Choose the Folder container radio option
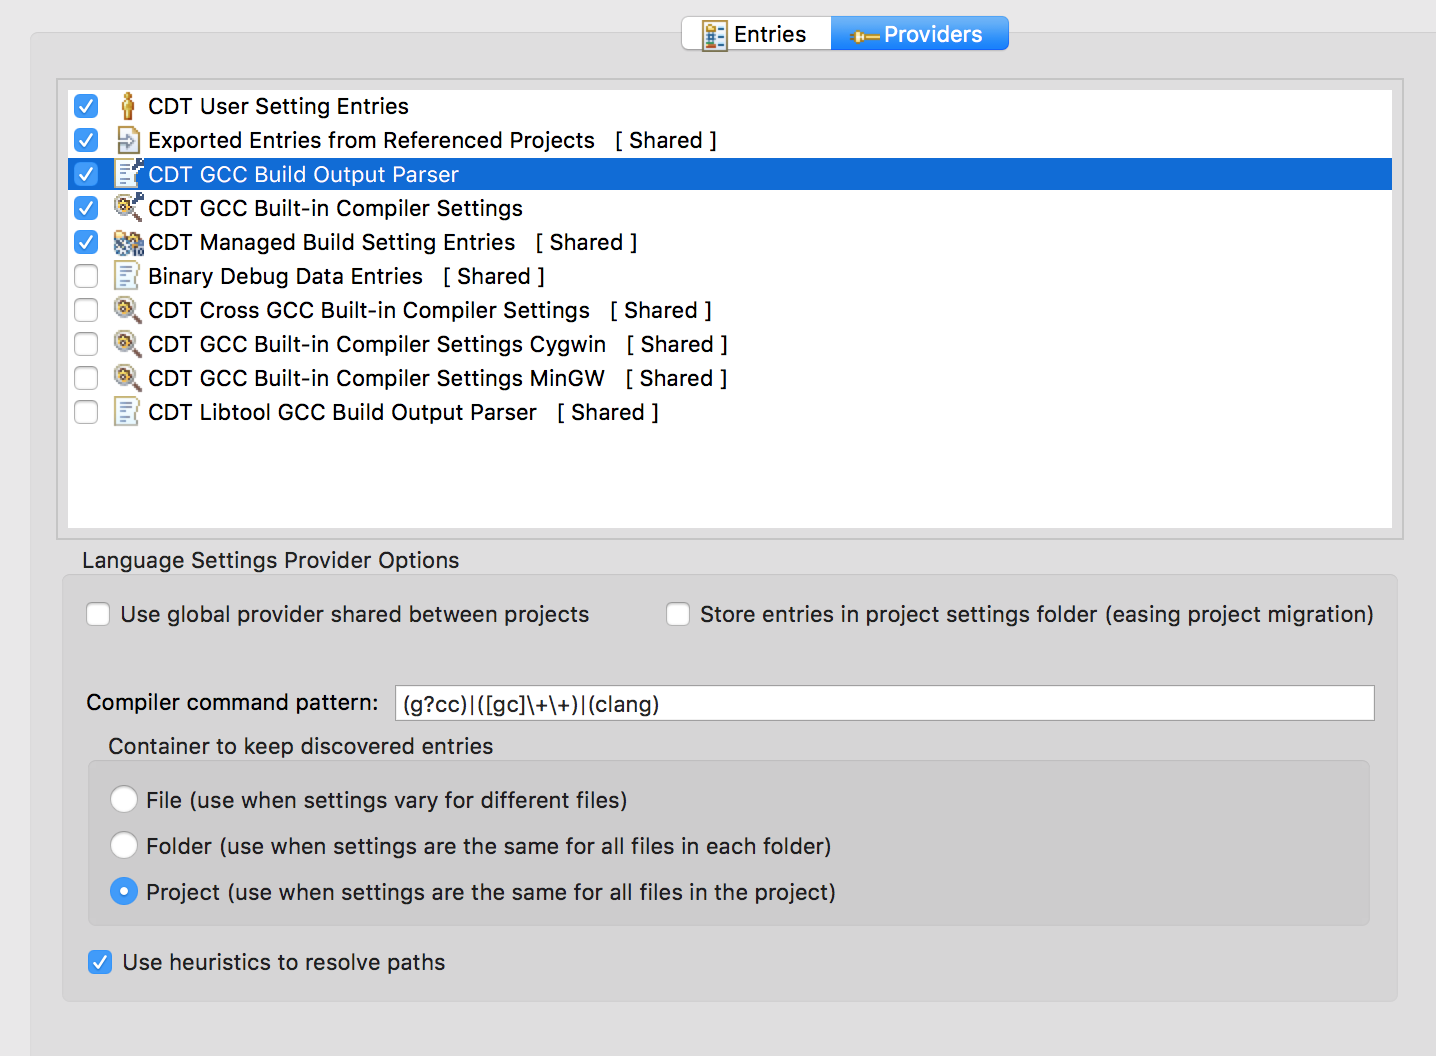Screen dimensions: 1436x1056 click(x=124, y=846)
